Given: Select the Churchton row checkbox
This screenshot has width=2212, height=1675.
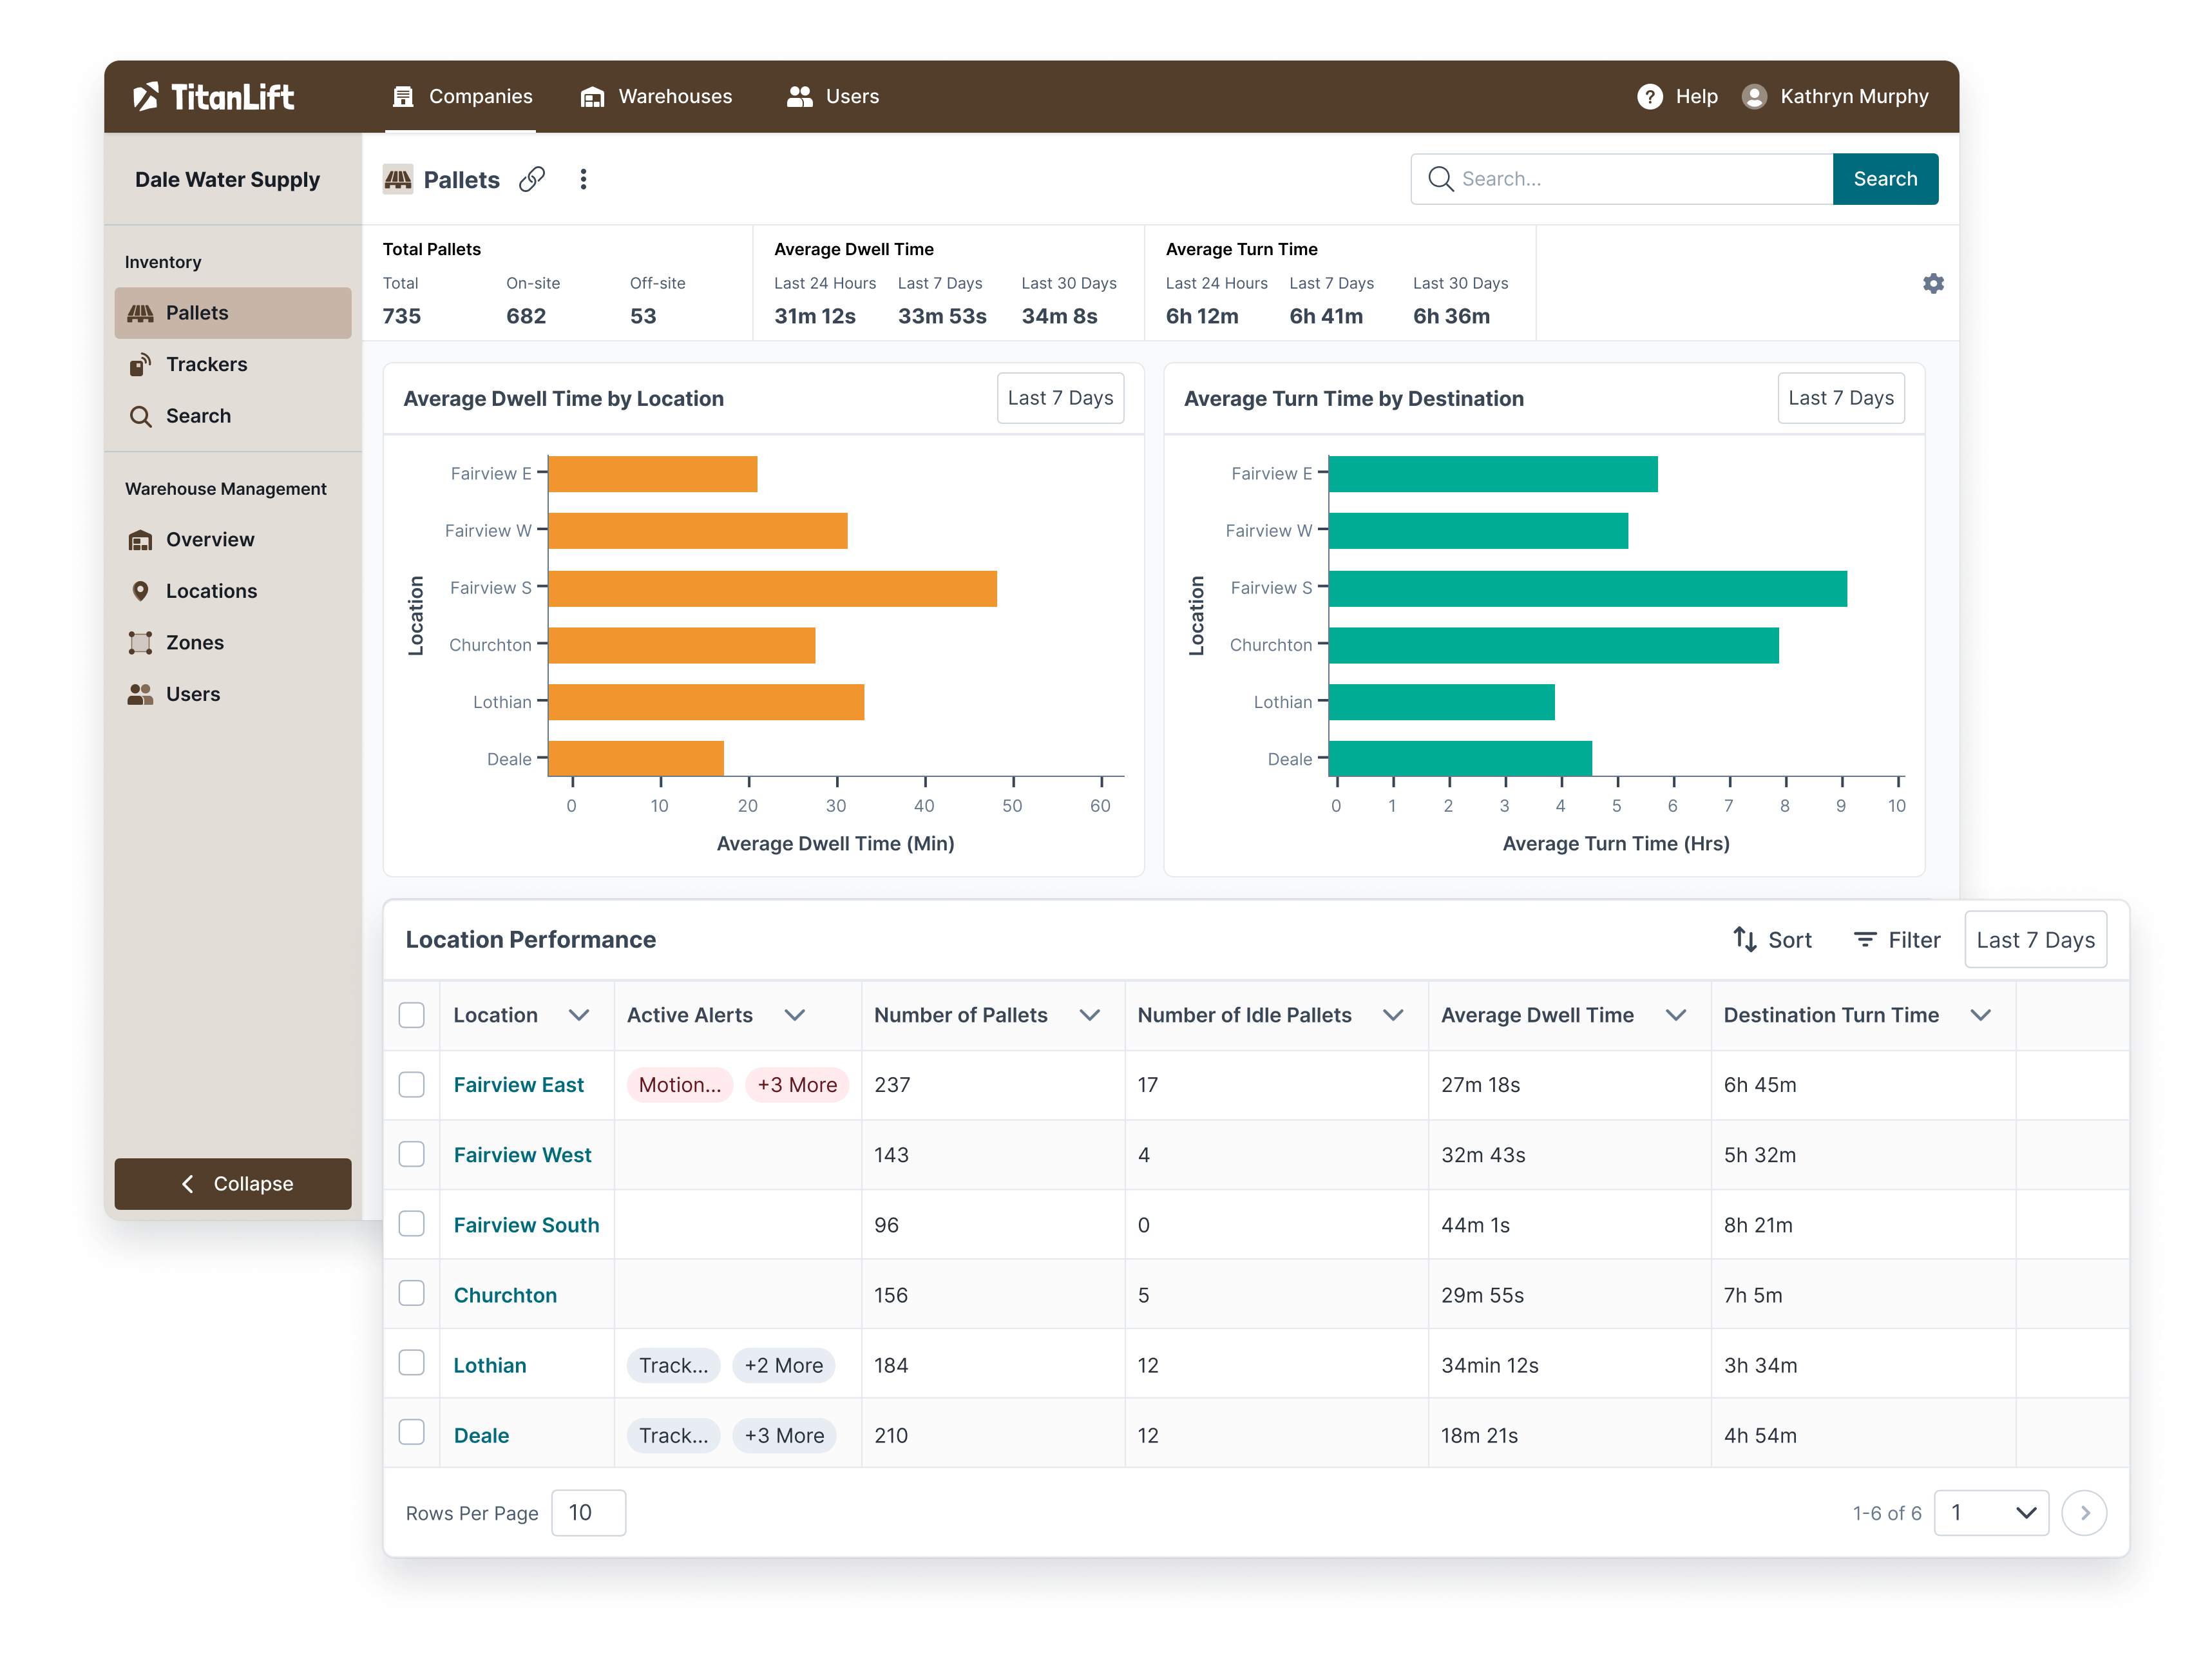Looking at the screenshot, I should click(x=411, y=1293).
